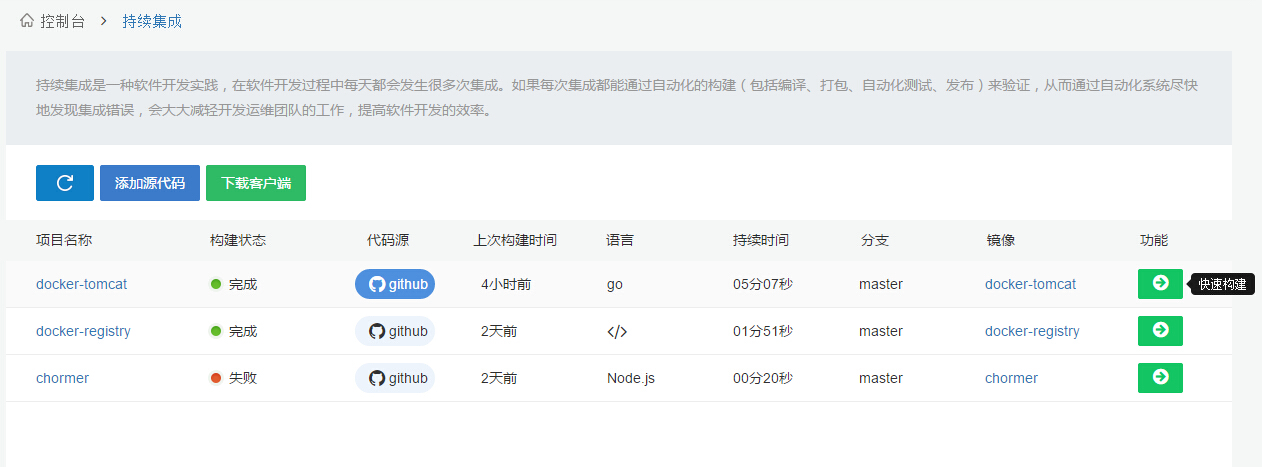The width and height of the screenshot is (1262, 467).
Task: Click 下载客户端 button
Action: [x=256, y=183]
